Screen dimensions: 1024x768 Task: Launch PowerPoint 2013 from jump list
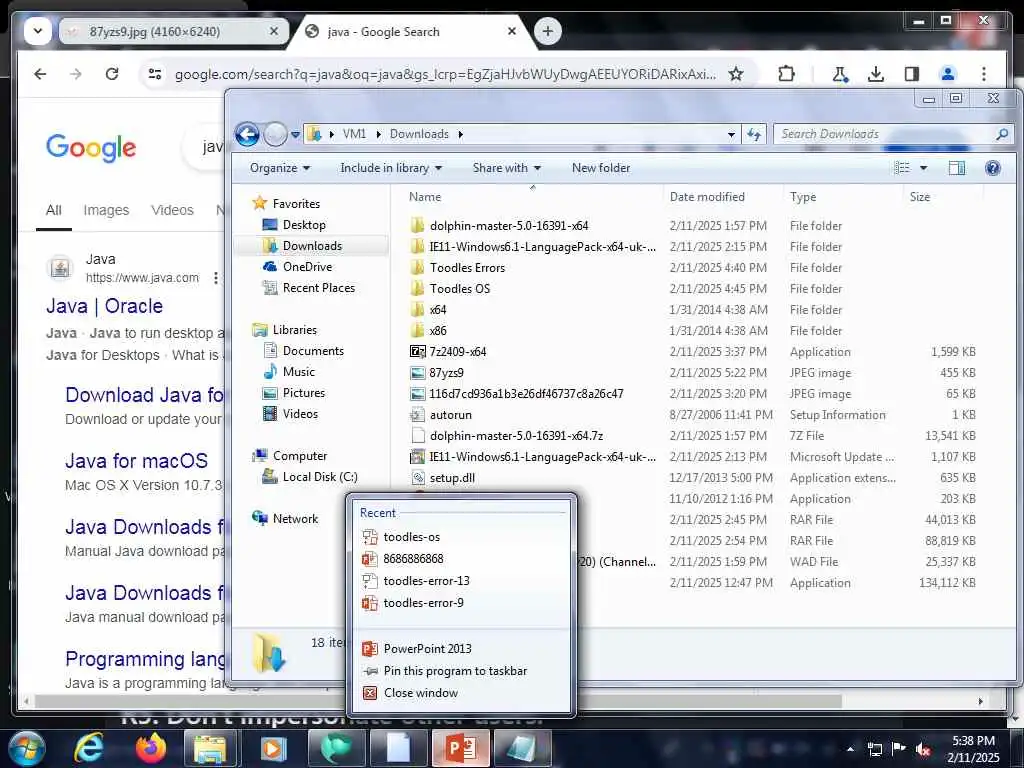(x=461, y=648)
